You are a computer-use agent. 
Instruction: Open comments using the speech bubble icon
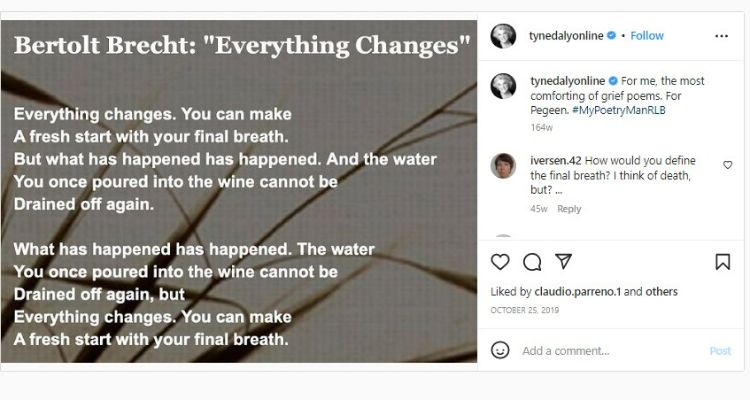point(532,262)
